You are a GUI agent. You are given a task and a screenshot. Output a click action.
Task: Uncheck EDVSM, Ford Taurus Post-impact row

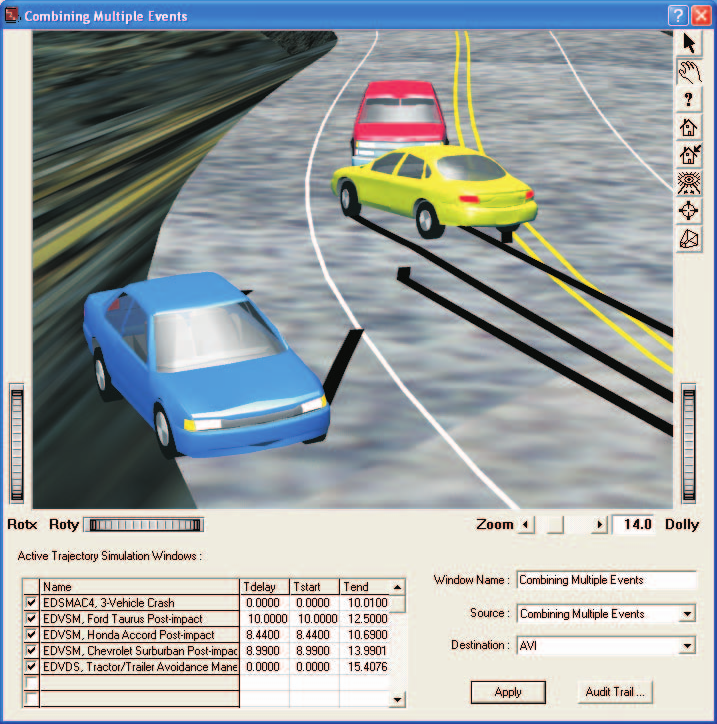tap(31, 618)
